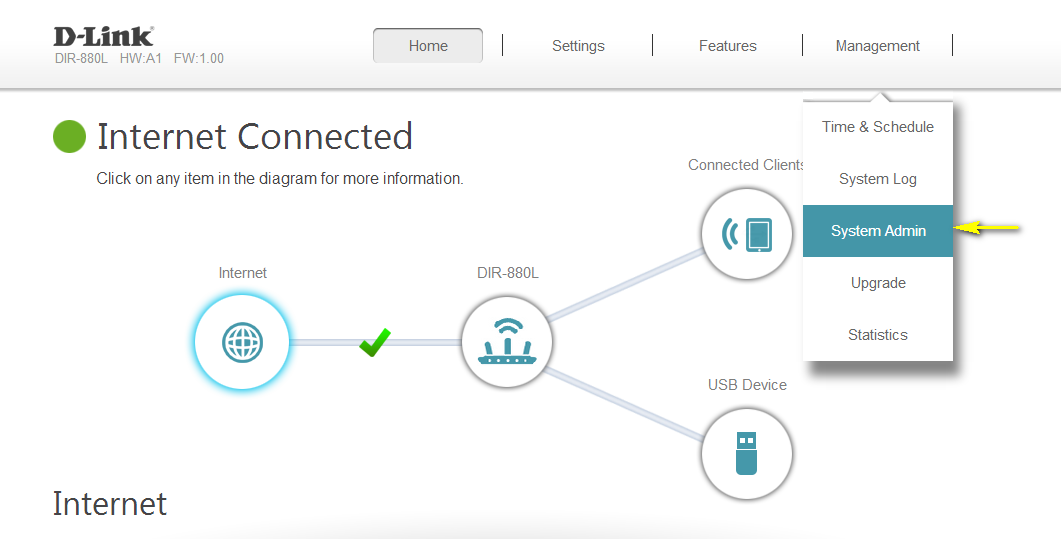Click the 'USB Device' text label

click(x=747, y=385)
